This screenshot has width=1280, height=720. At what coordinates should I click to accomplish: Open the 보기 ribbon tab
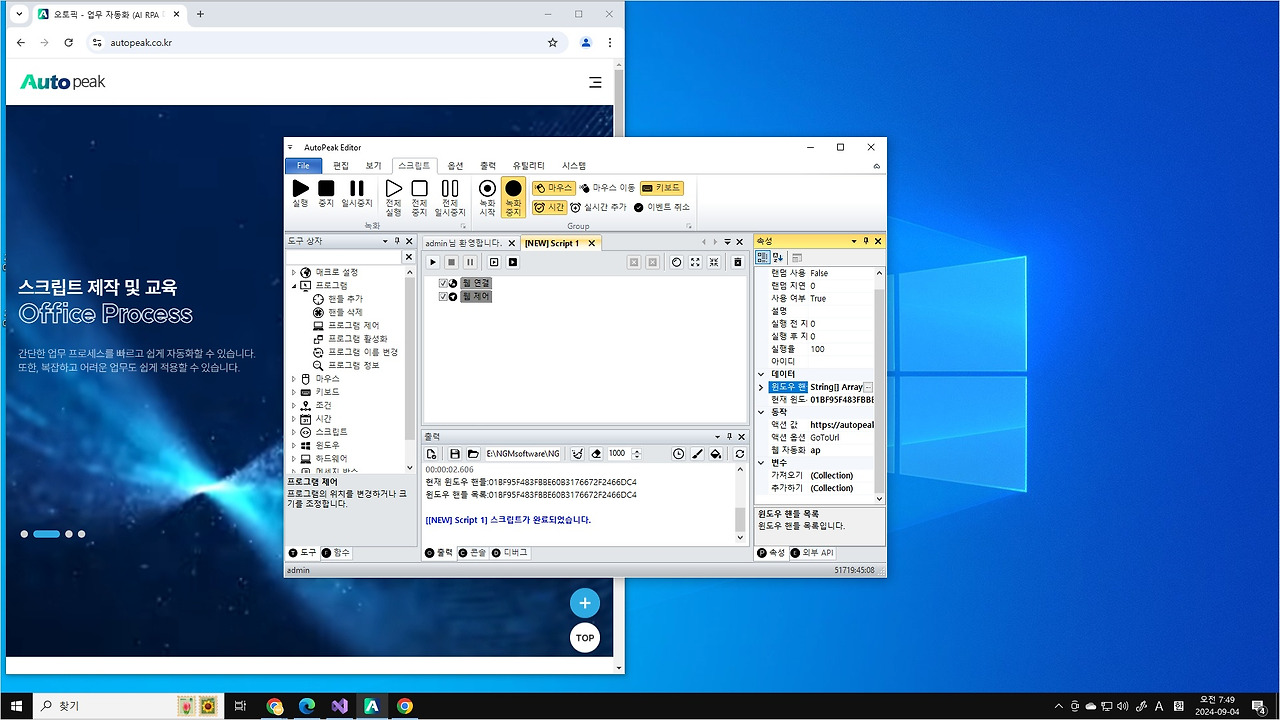373,165
